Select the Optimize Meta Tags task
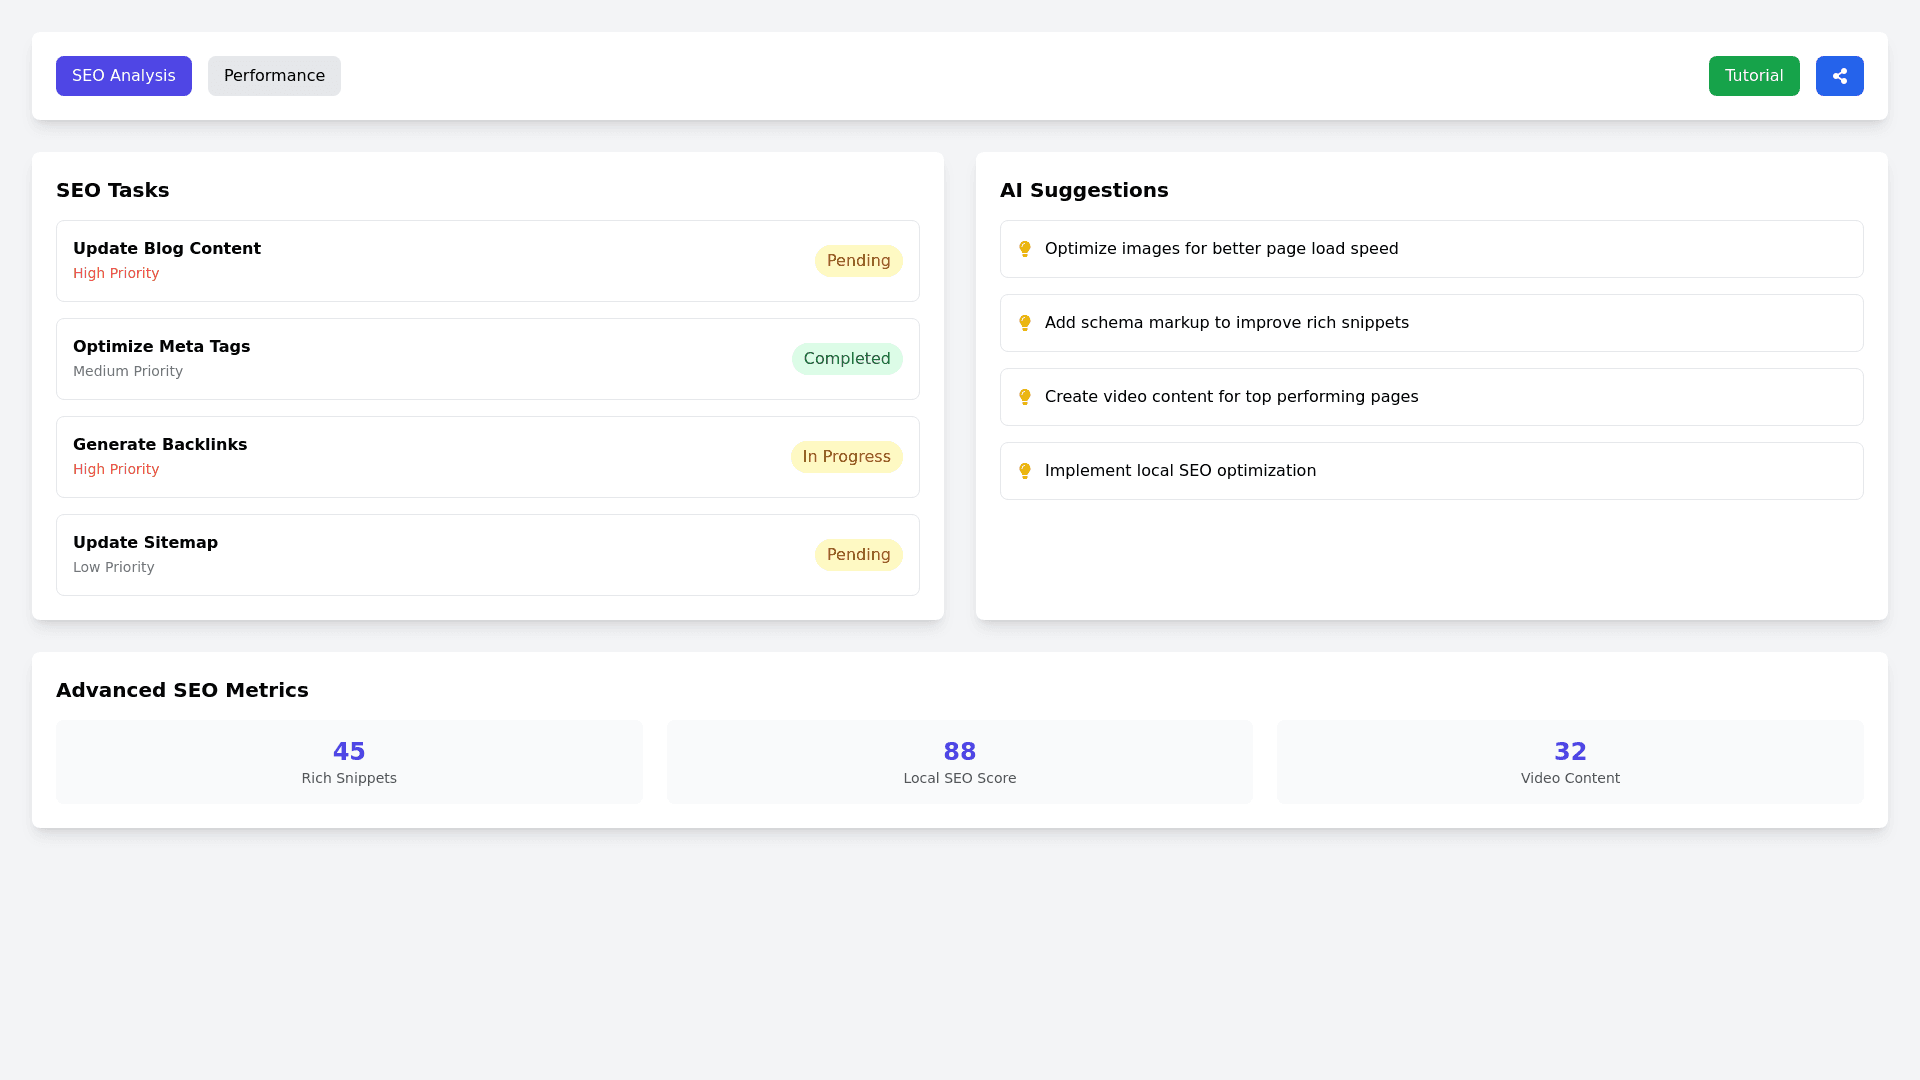 tap(162, 347)
